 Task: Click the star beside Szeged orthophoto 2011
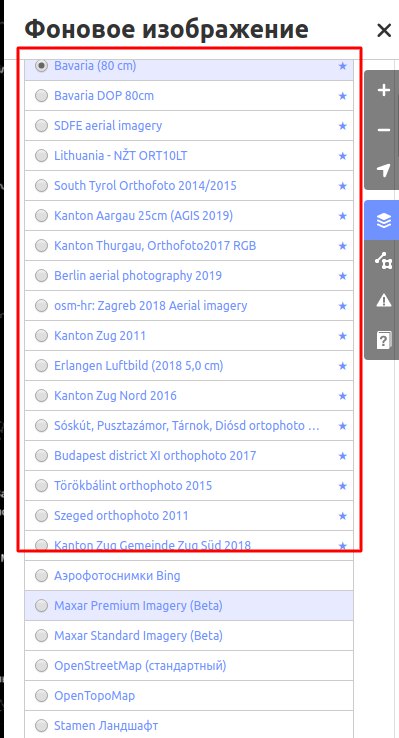pyautogui.click(x=343, y=516)
